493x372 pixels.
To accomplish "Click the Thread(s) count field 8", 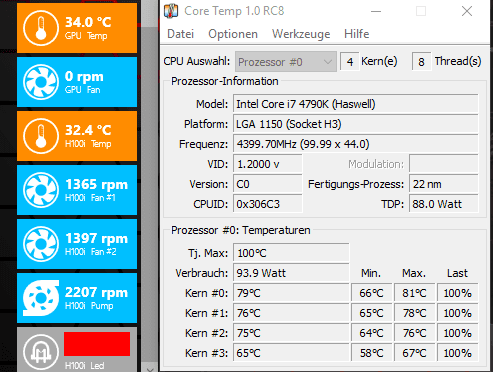I will 421,62.
